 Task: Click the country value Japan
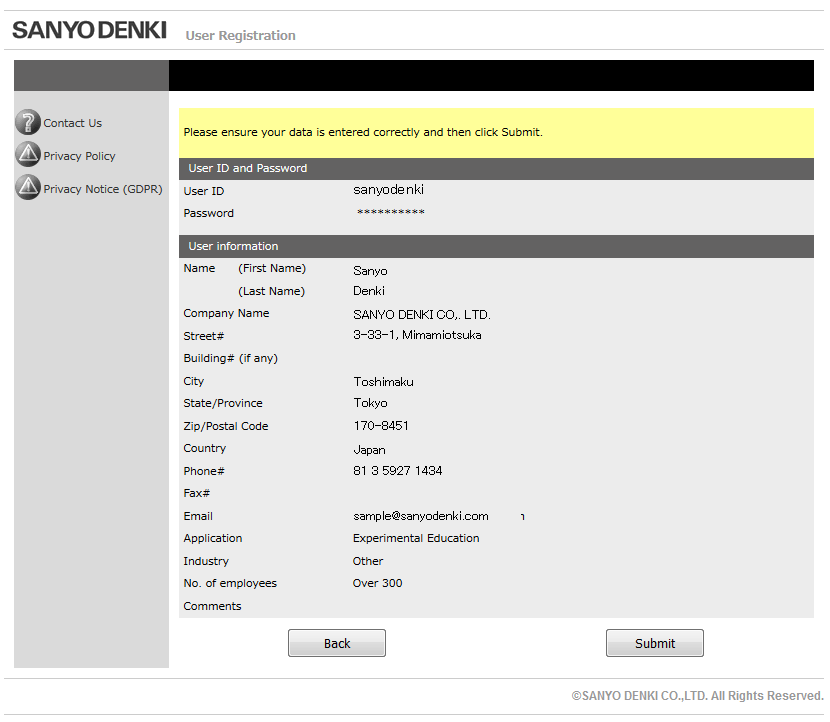[369, 450]
